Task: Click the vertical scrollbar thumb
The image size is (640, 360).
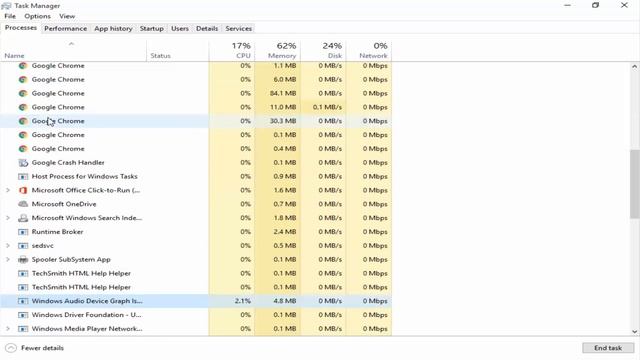Action: [635, 184]
